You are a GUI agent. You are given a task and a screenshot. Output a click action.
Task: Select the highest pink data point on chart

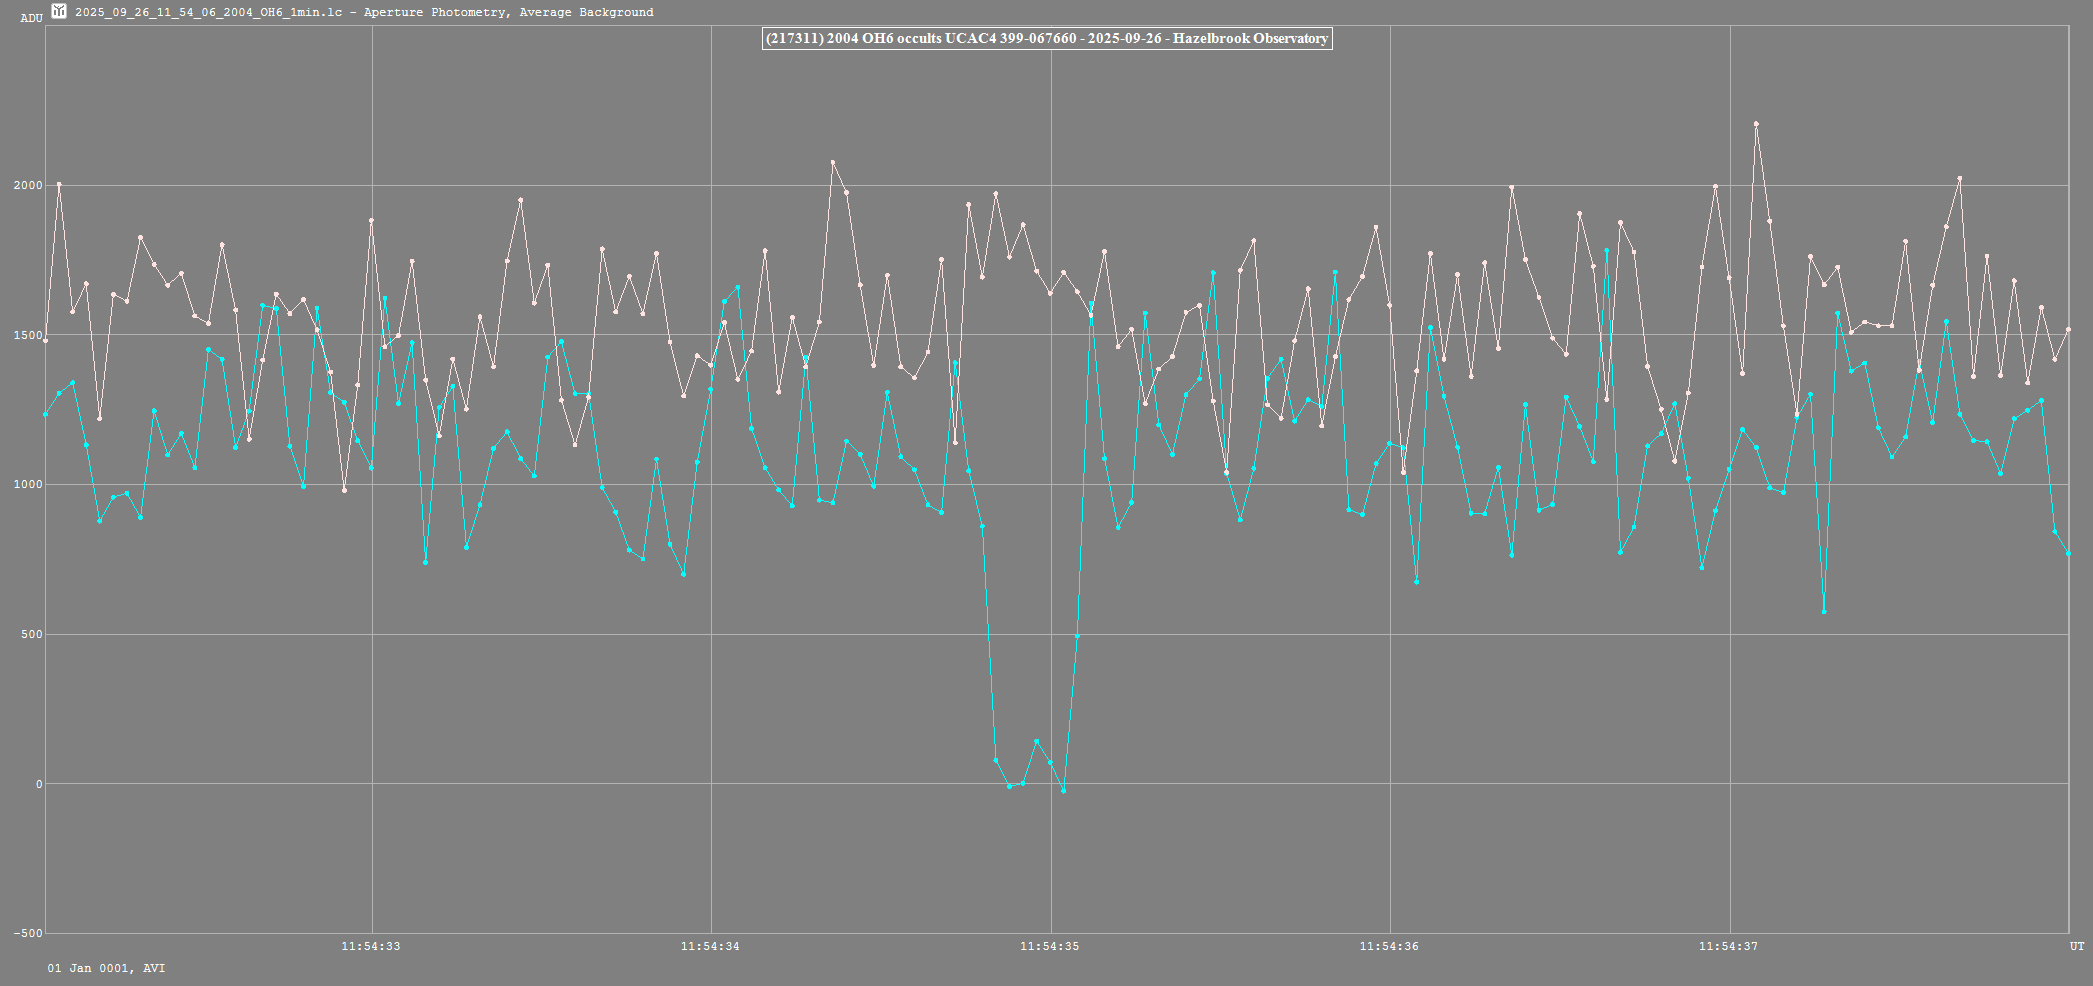[x=1756, y=124]
